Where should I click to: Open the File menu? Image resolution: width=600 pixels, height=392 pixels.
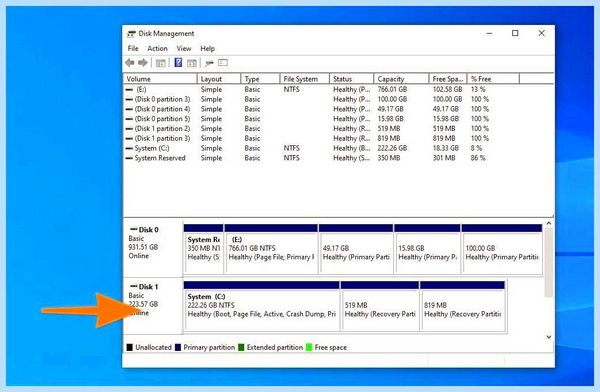click(133, 49)
